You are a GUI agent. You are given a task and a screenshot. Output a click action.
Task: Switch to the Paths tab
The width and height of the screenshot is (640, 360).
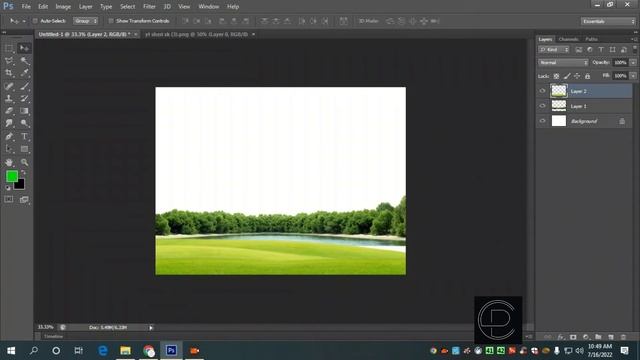pyautogui.click(x=591, y=39)
